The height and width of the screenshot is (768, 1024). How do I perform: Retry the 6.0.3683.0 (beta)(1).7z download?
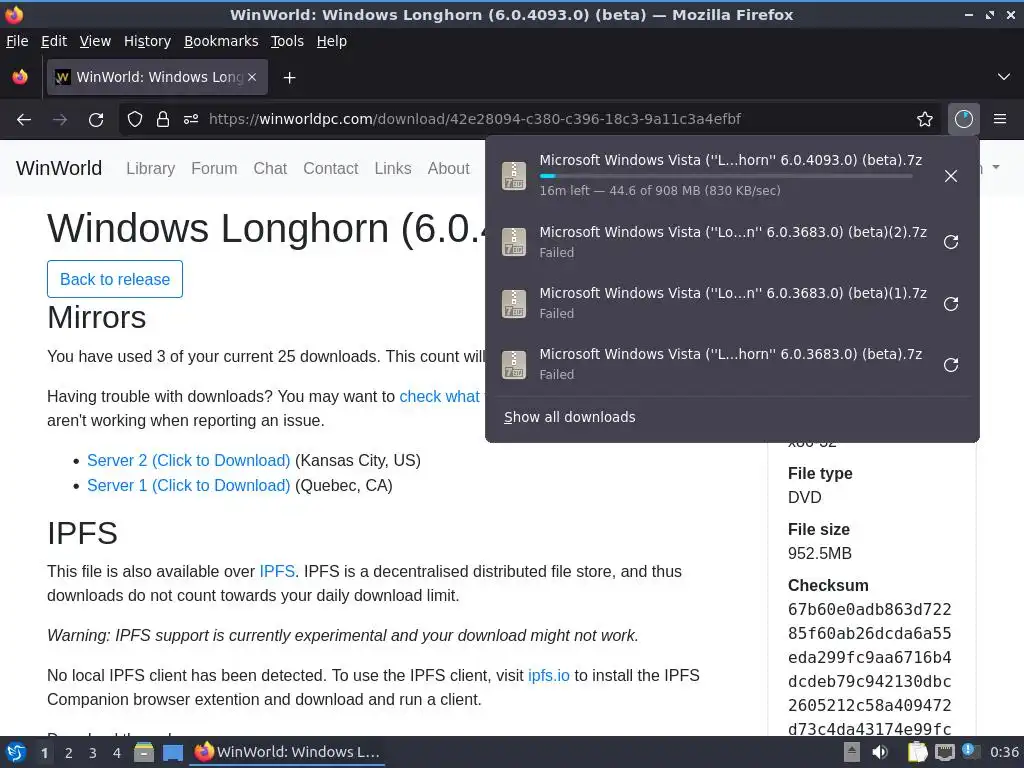[951, 304]
